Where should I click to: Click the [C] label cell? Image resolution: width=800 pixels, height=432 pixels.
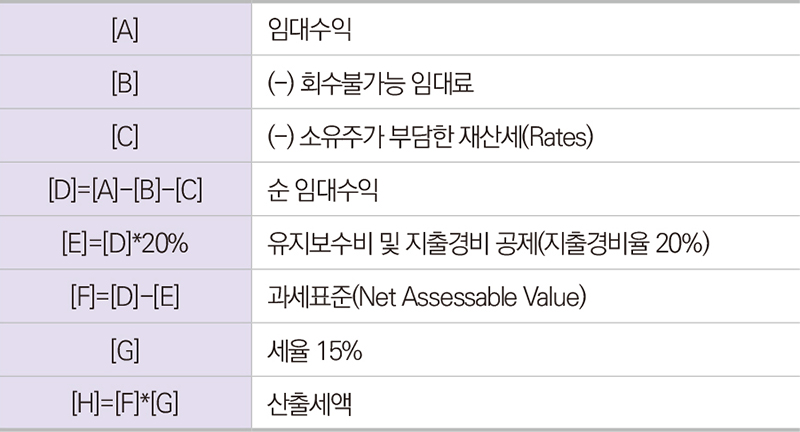(126, 136)
